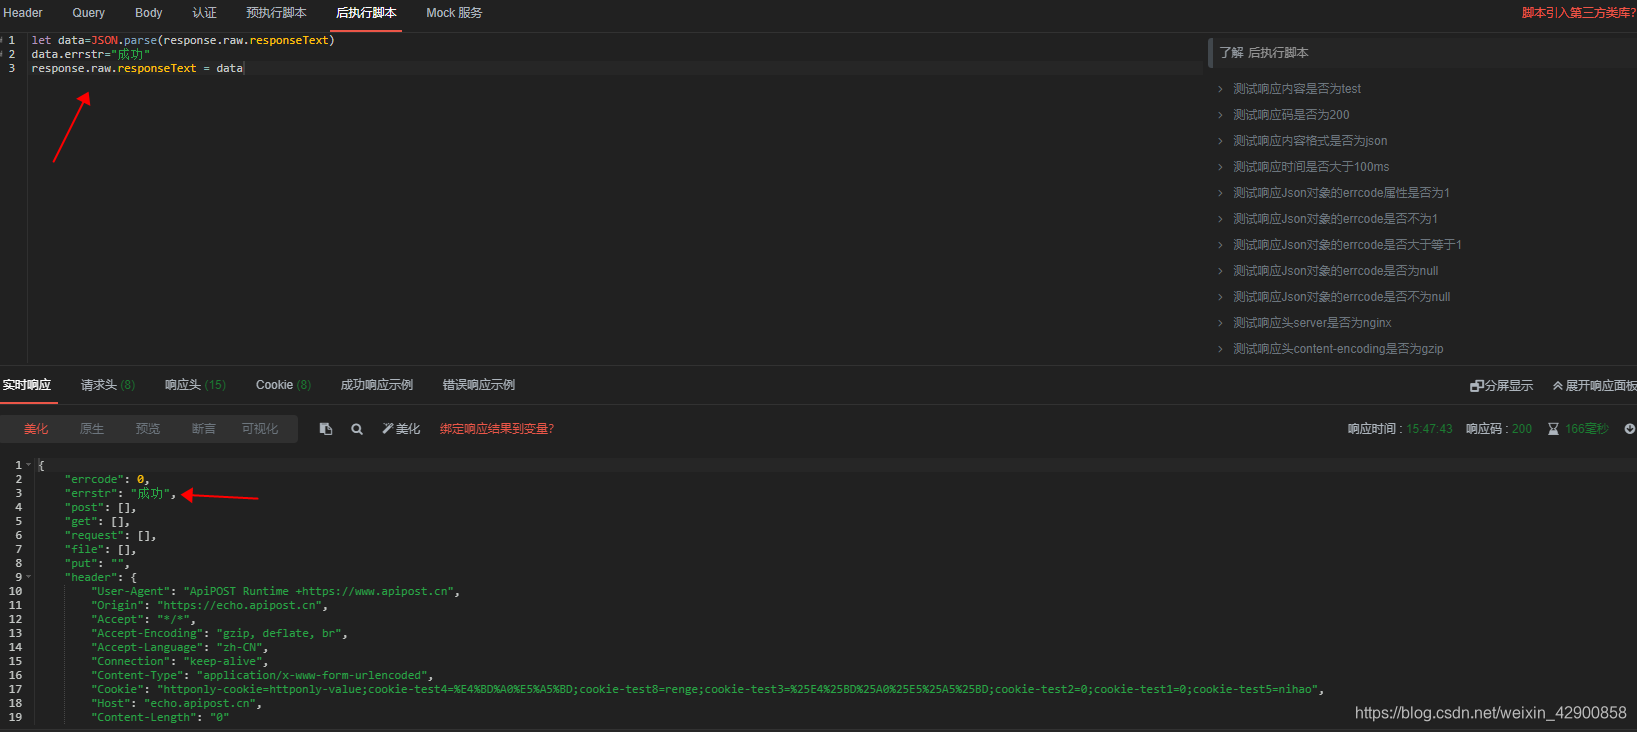Expand chevron beside 测试响应内容格式是否为json
This screenshot has width=1637, height=732.
point(1220,141)
